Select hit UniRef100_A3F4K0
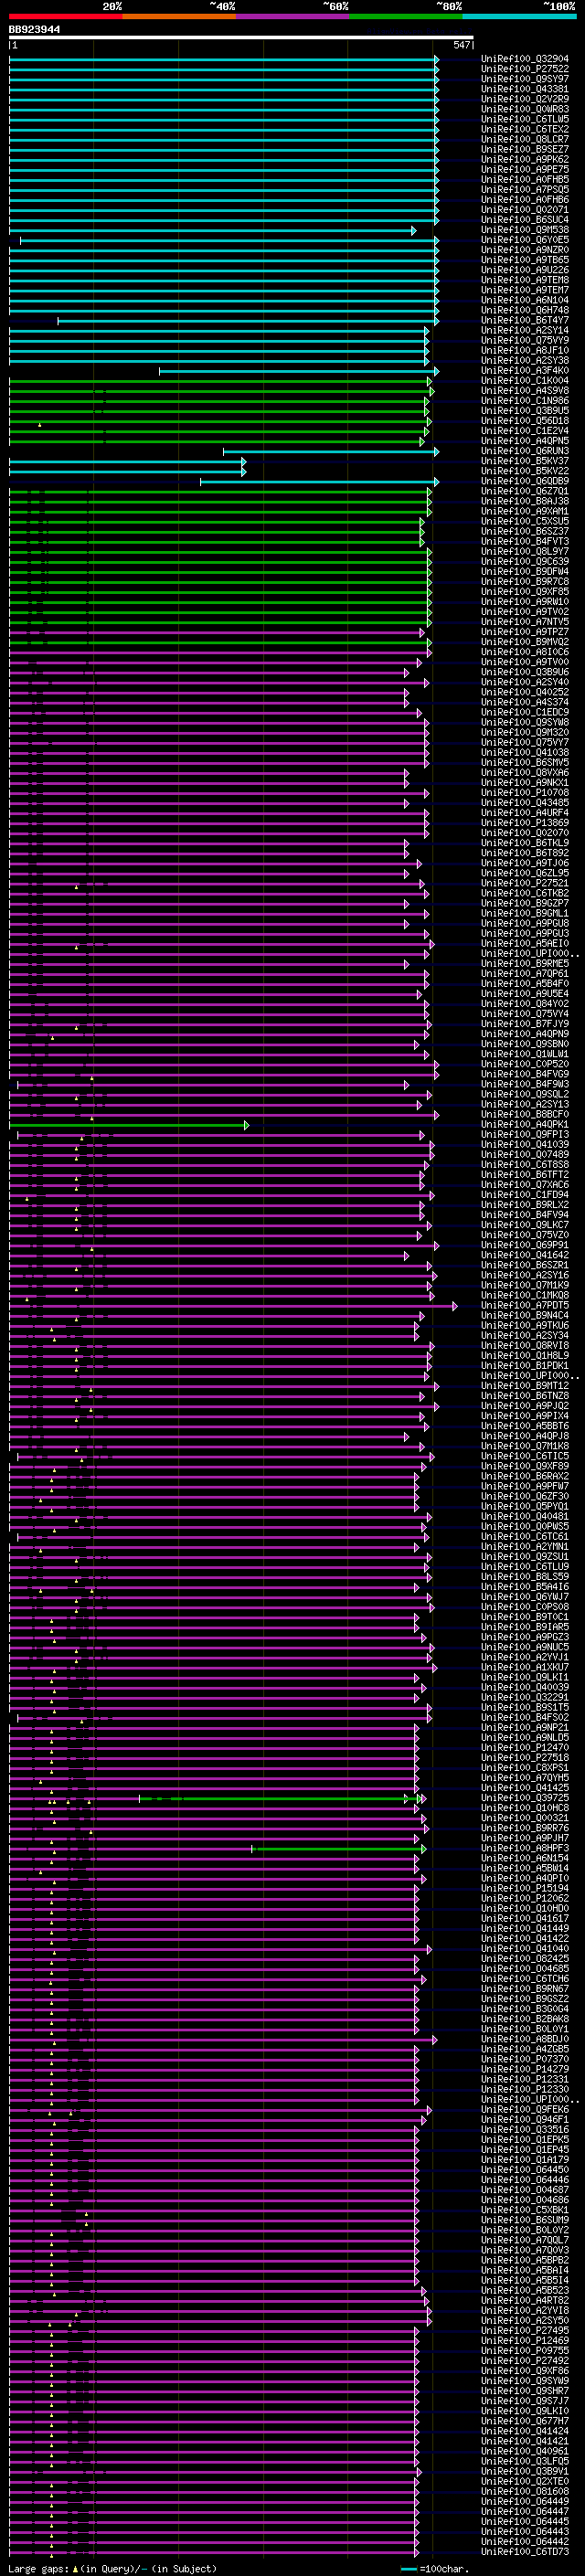 coord(524,371)
